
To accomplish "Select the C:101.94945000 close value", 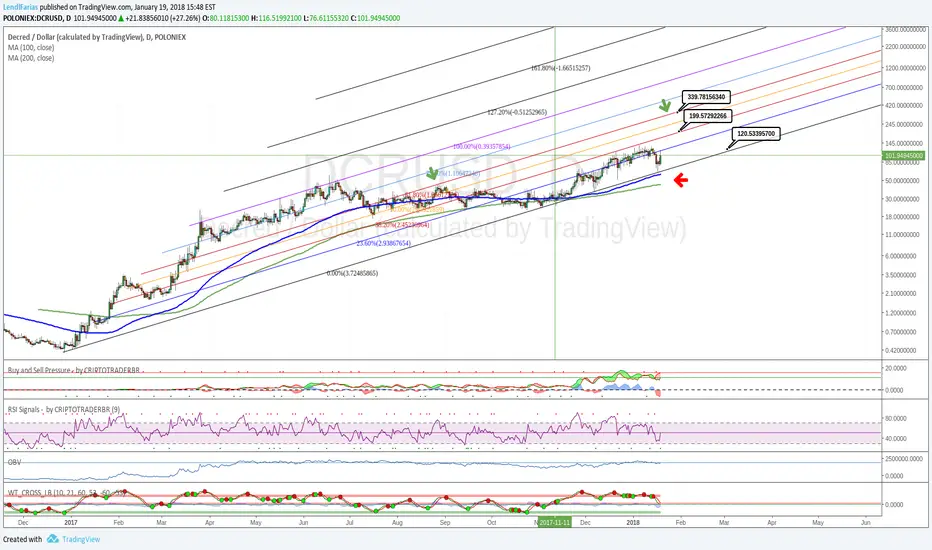I will (376, 18).
